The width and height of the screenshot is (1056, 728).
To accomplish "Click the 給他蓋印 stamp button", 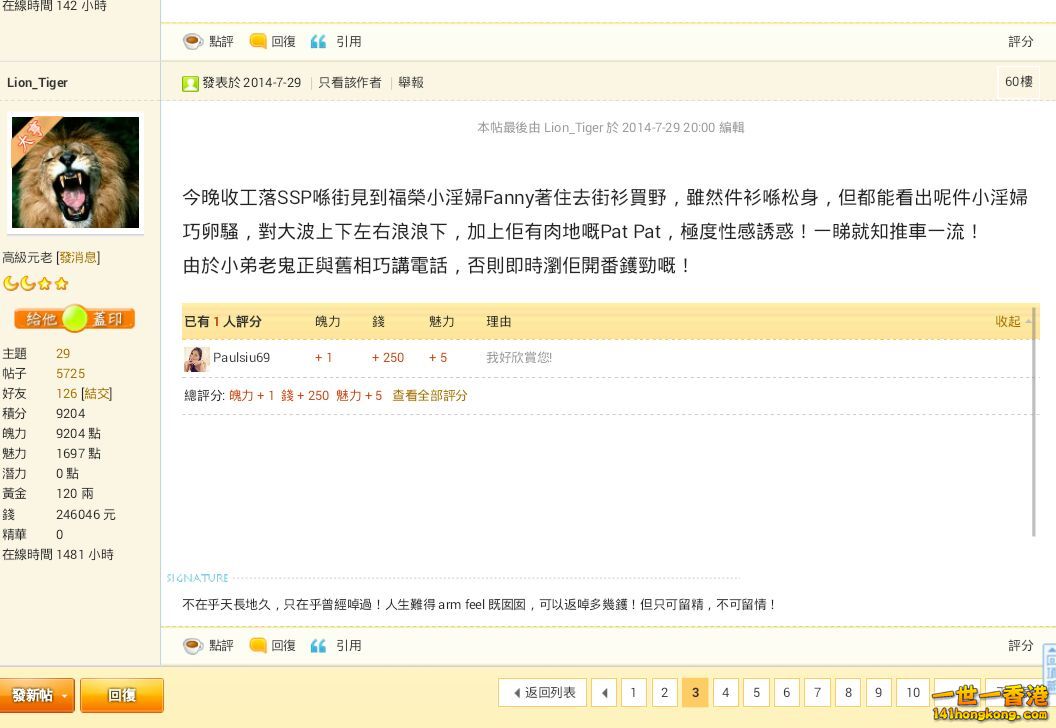I will pos(75,319).
